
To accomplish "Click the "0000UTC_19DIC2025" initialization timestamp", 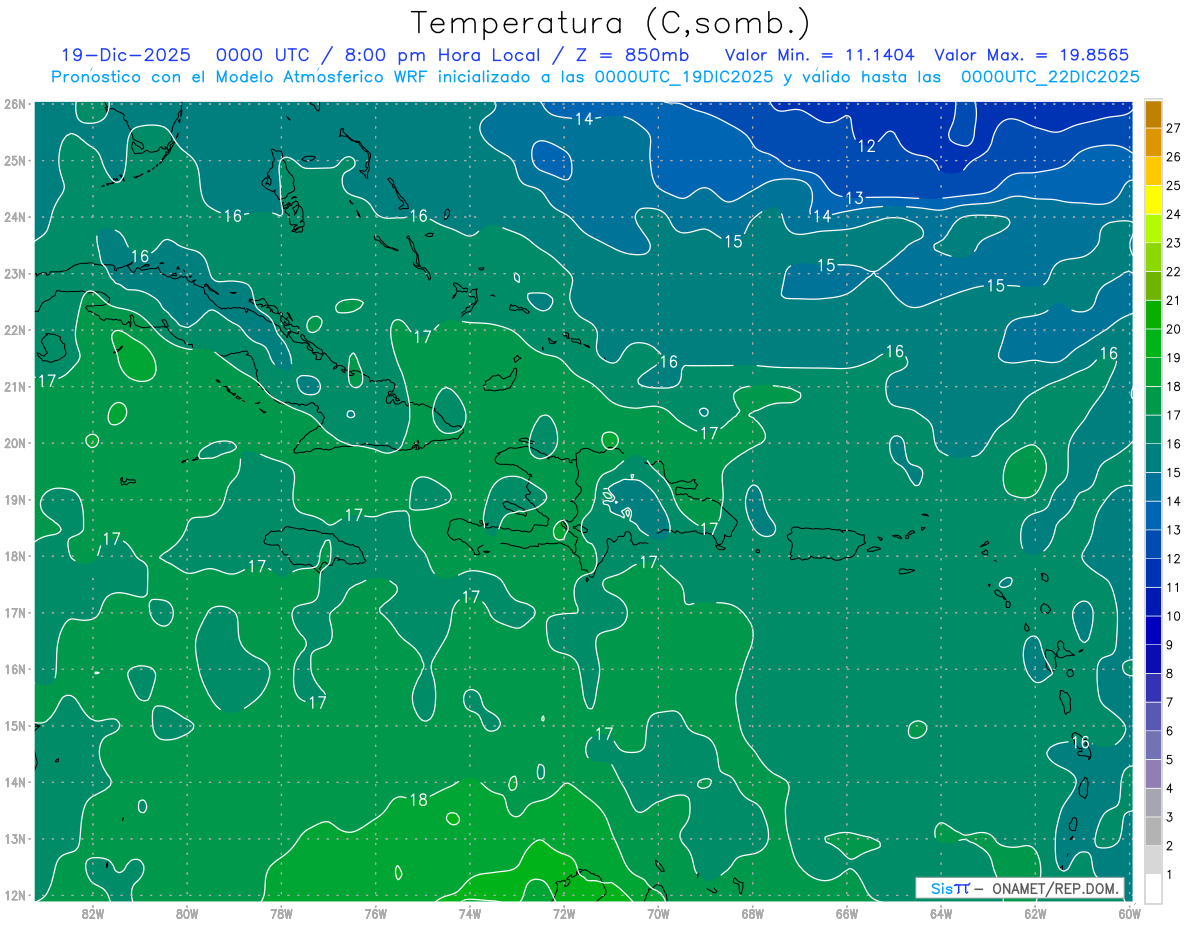I will point(684,77).
